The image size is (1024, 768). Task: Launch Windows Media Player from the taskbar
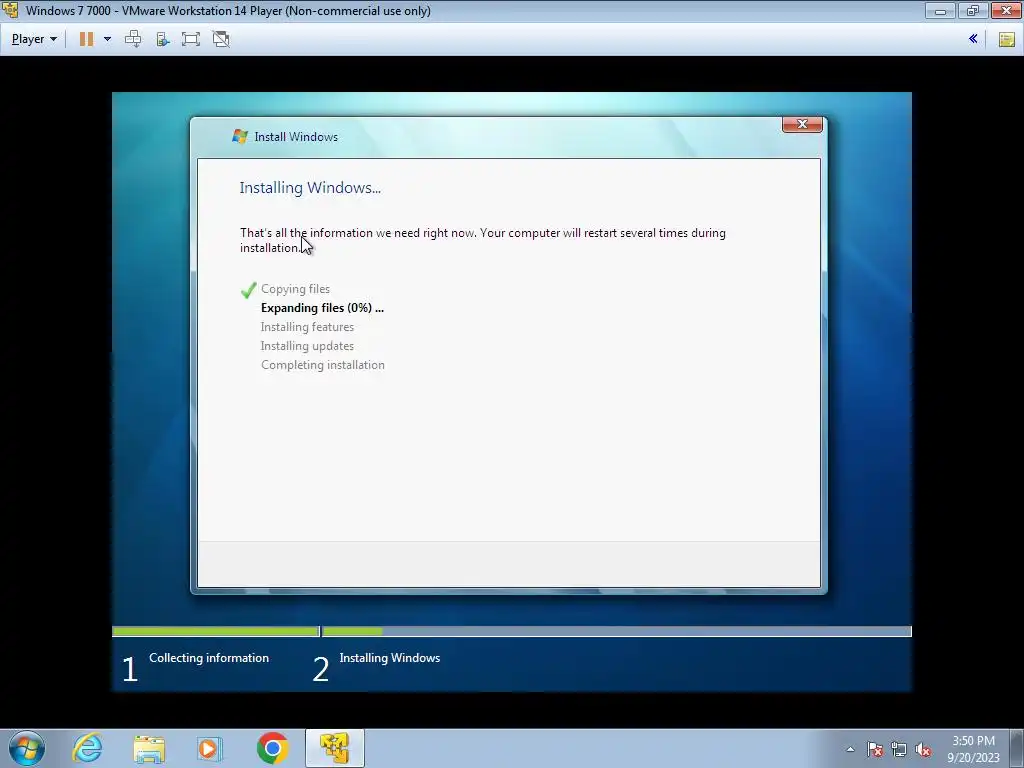(210, 748)
